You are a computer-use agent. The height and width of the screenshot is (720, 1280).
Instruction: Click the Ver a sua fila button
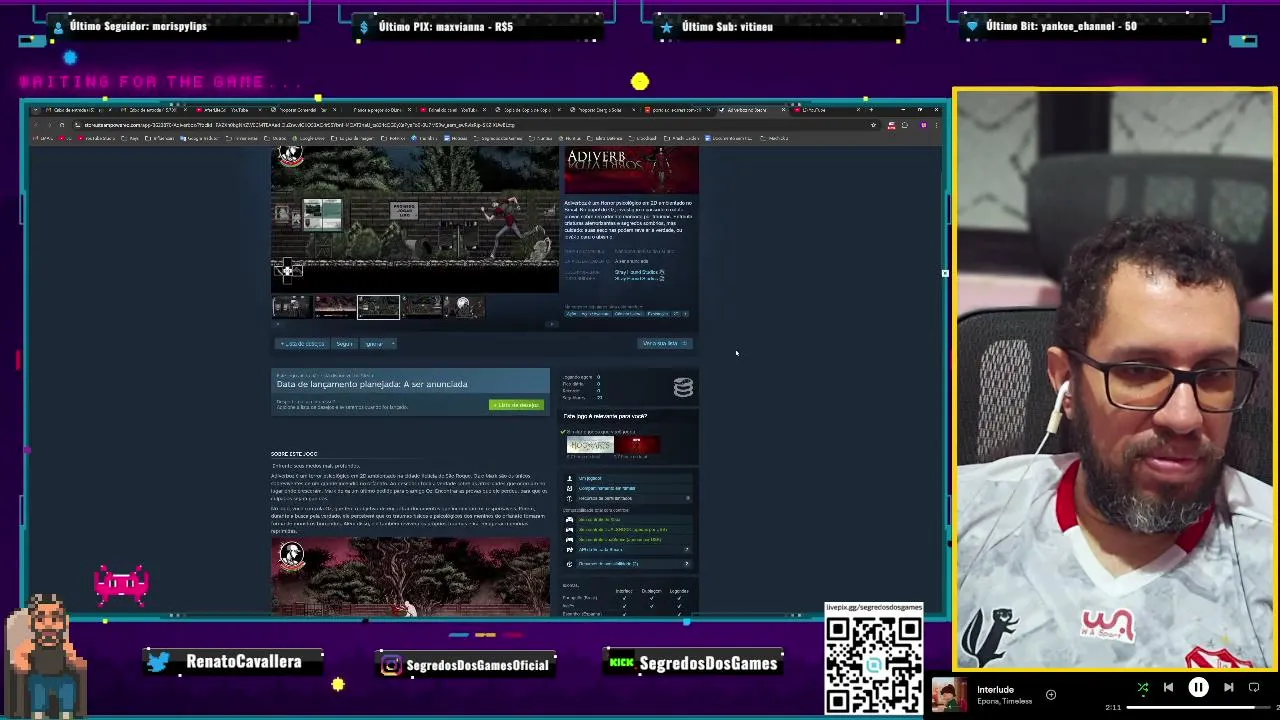coord(665,344)
